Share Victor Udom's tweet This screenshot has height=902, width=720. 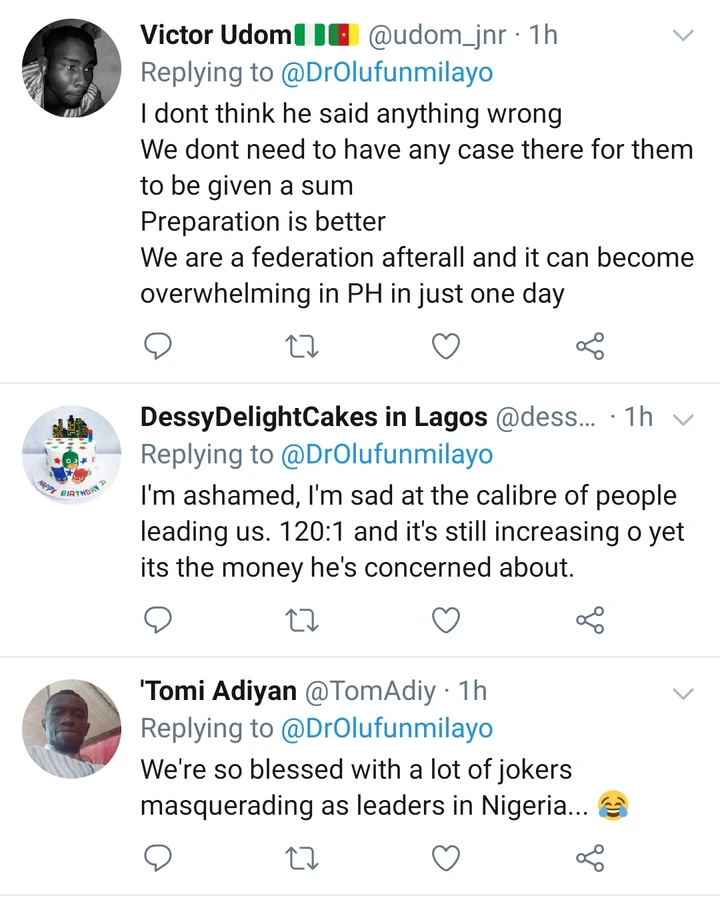(x=590, y=346)
